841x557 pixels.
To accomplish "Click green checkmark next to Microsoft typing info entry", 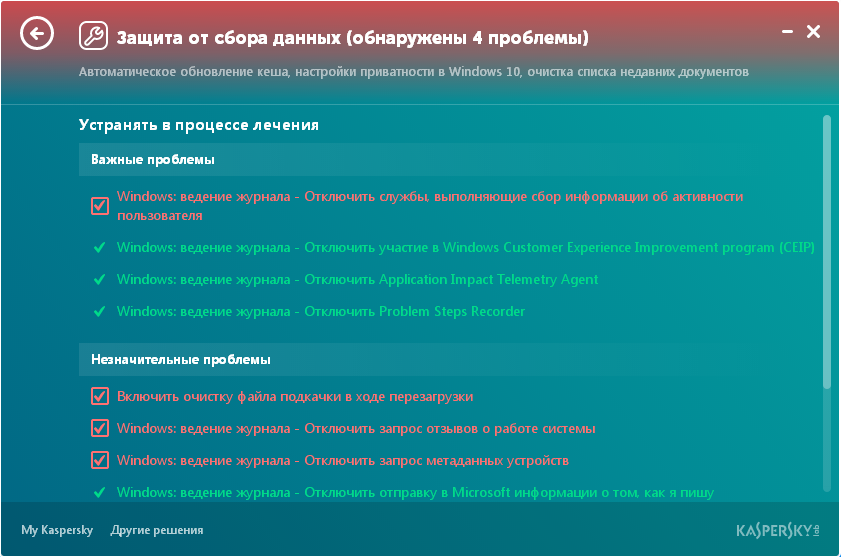I will click(99, 492).
